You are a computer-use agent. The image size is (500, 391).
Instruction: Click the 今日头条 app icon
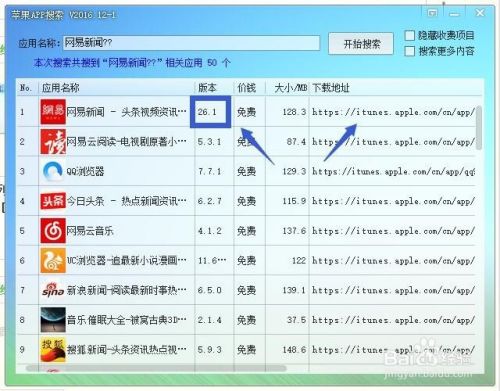[53, 201]
